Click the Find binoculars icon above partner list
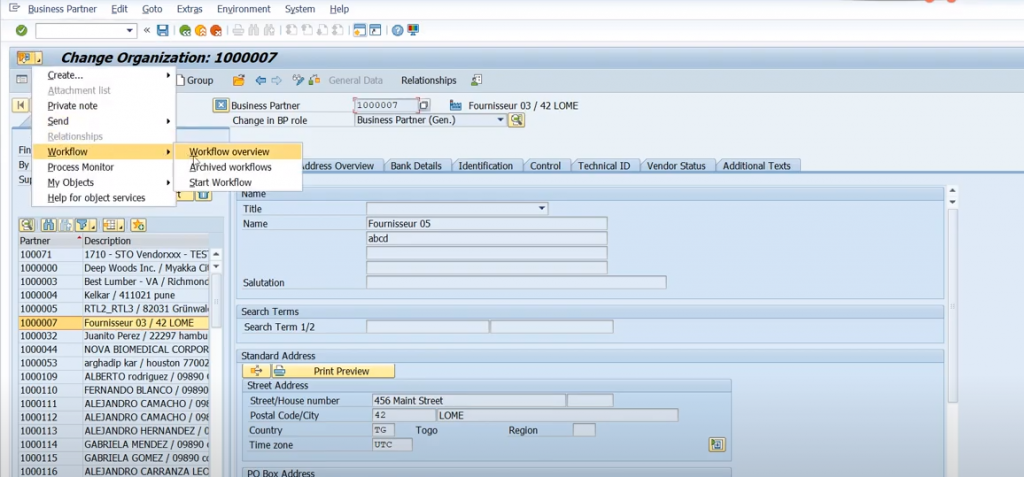The width and height of the screenshot is (1024, 477). coord(48,225)
